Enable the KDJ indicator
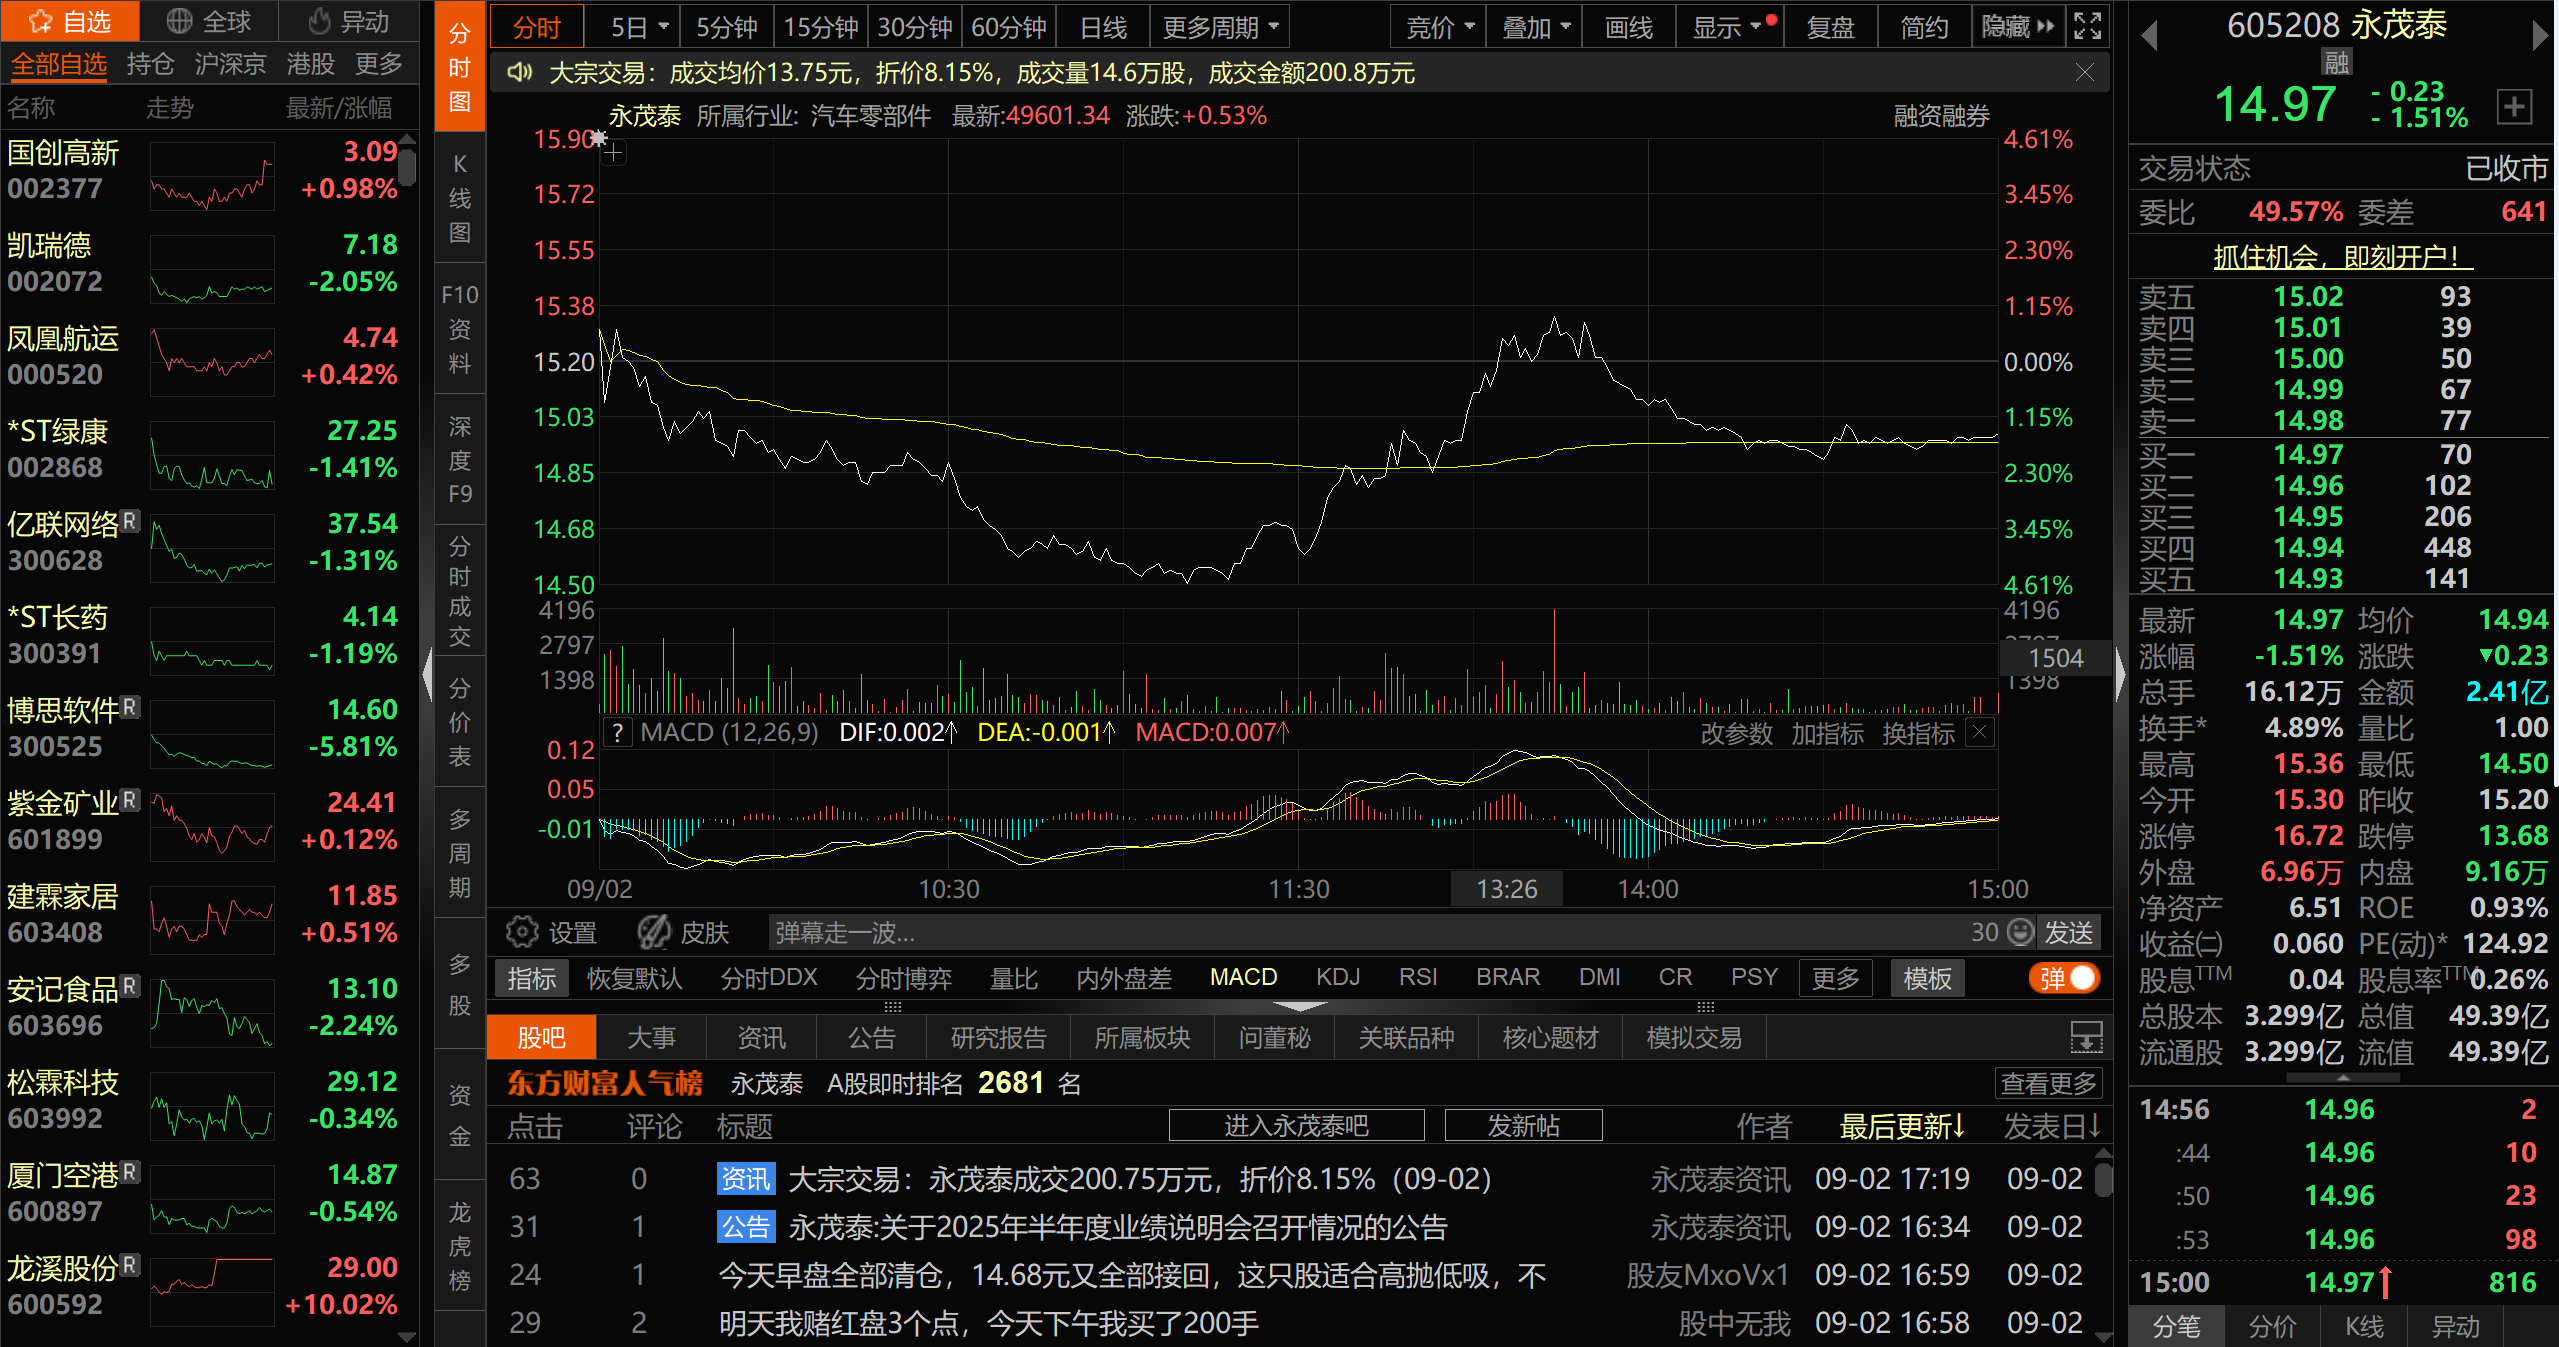The height and width of the screenshot is (1347, 2559). [x=1337, y=977]
